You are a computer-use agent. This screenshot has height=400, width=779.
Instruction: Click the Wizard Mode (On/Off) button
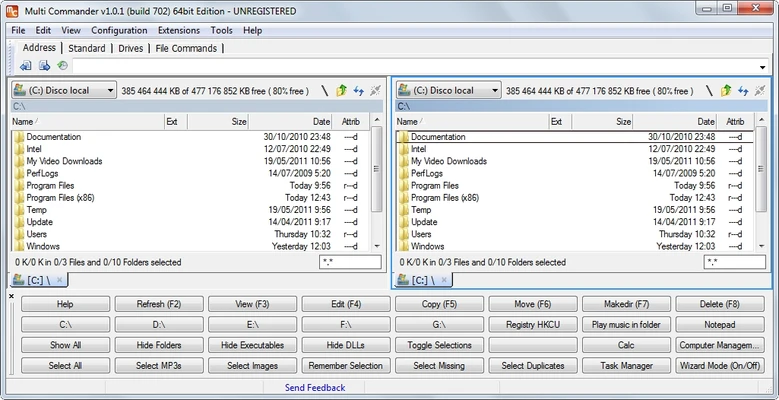click(720, 366)
